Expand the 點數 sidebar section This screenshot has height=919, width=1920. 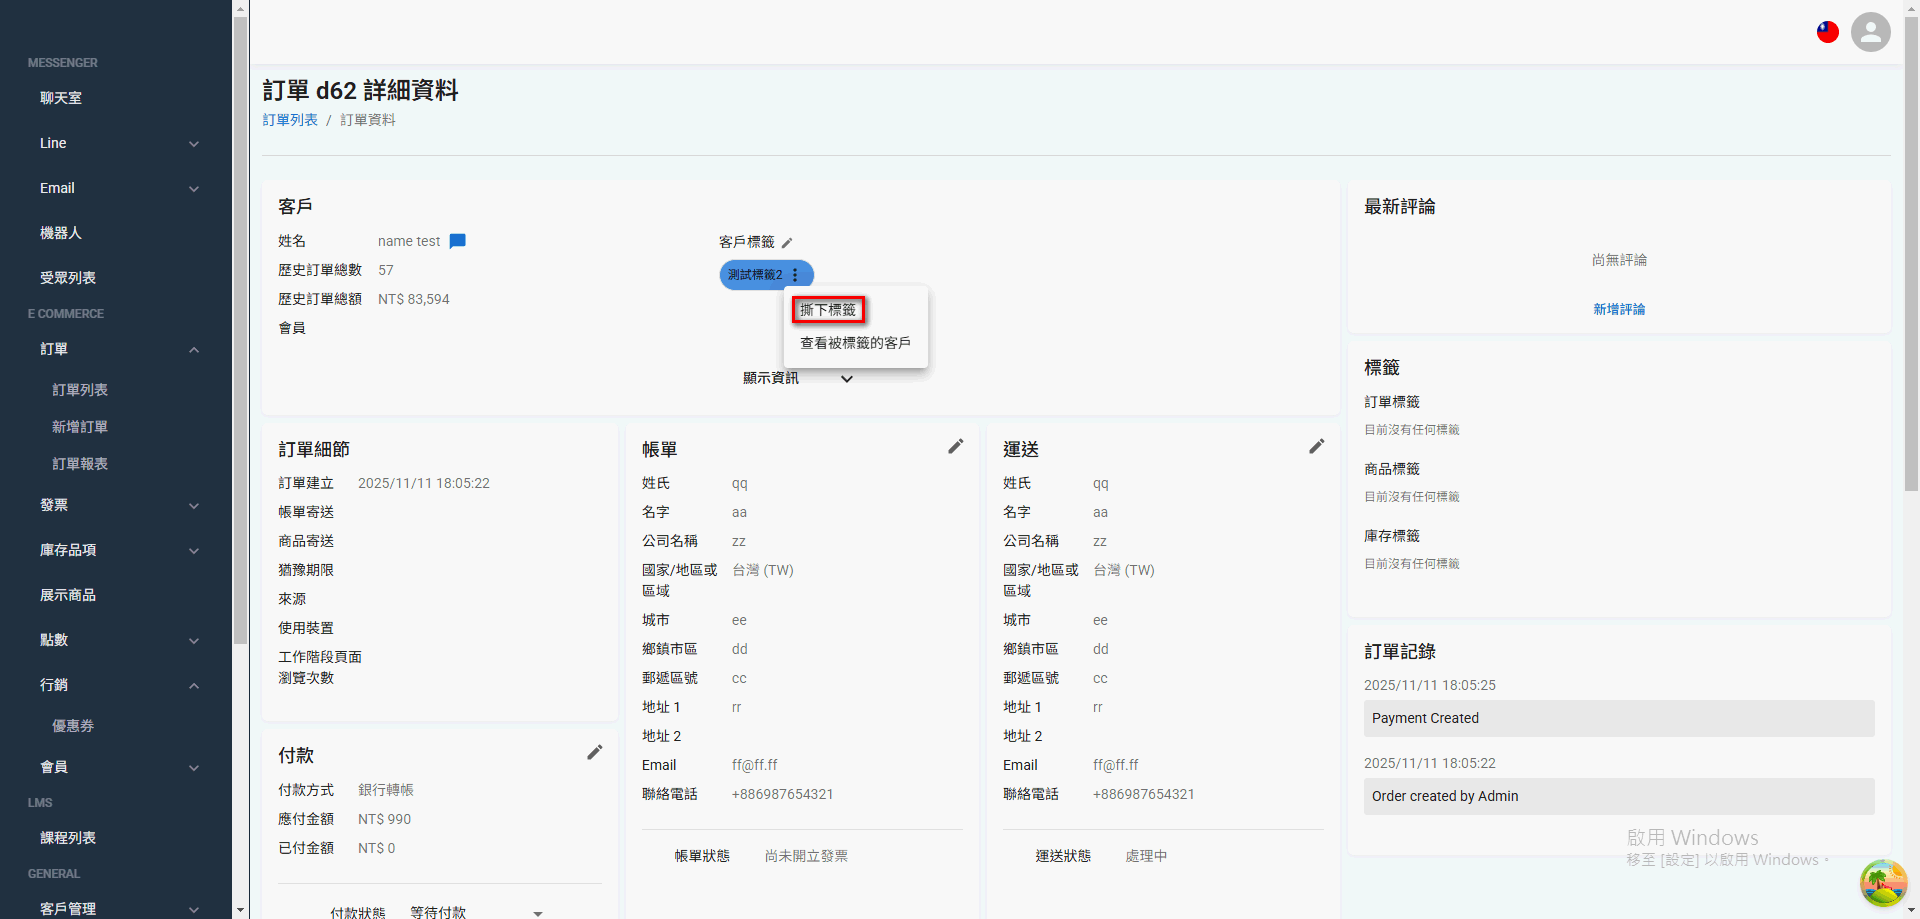pos(194,641)
